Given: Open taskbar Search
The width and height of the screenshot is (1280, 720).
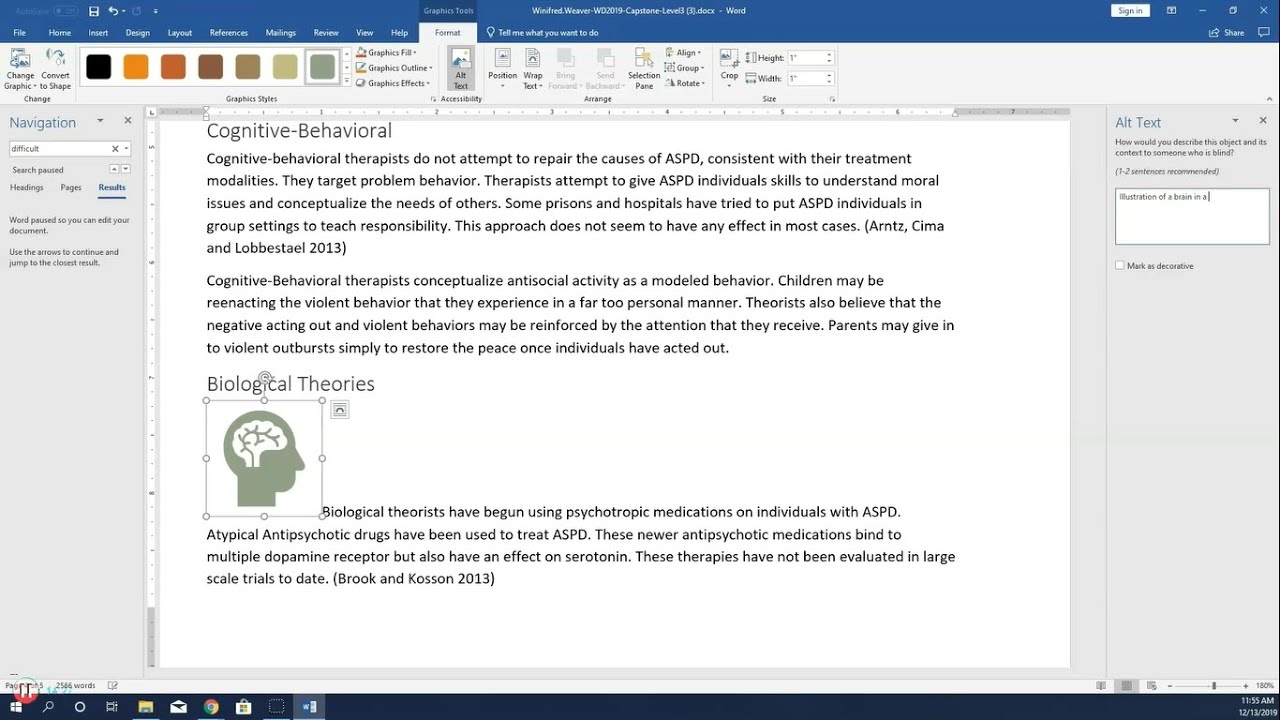Looking at the screenshot, I should pos(48,707).
